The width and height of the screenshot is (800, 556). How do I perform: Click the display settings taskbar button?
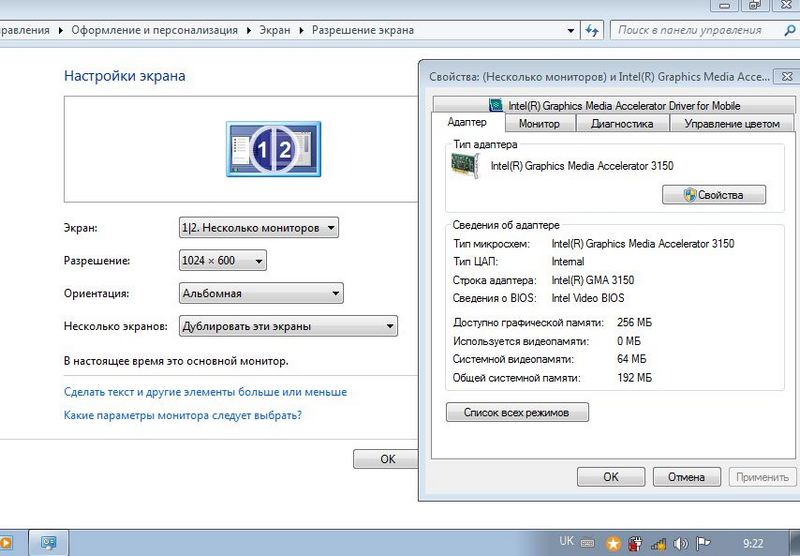coord(48,543)
